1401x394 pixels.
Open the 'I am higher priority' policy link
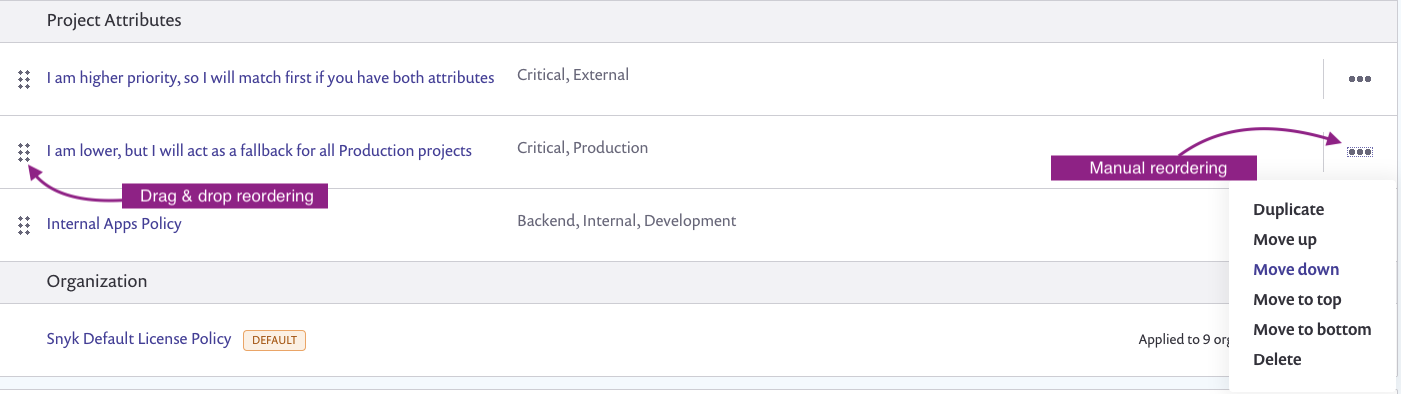pyautogui.click(x=270, y=78)
